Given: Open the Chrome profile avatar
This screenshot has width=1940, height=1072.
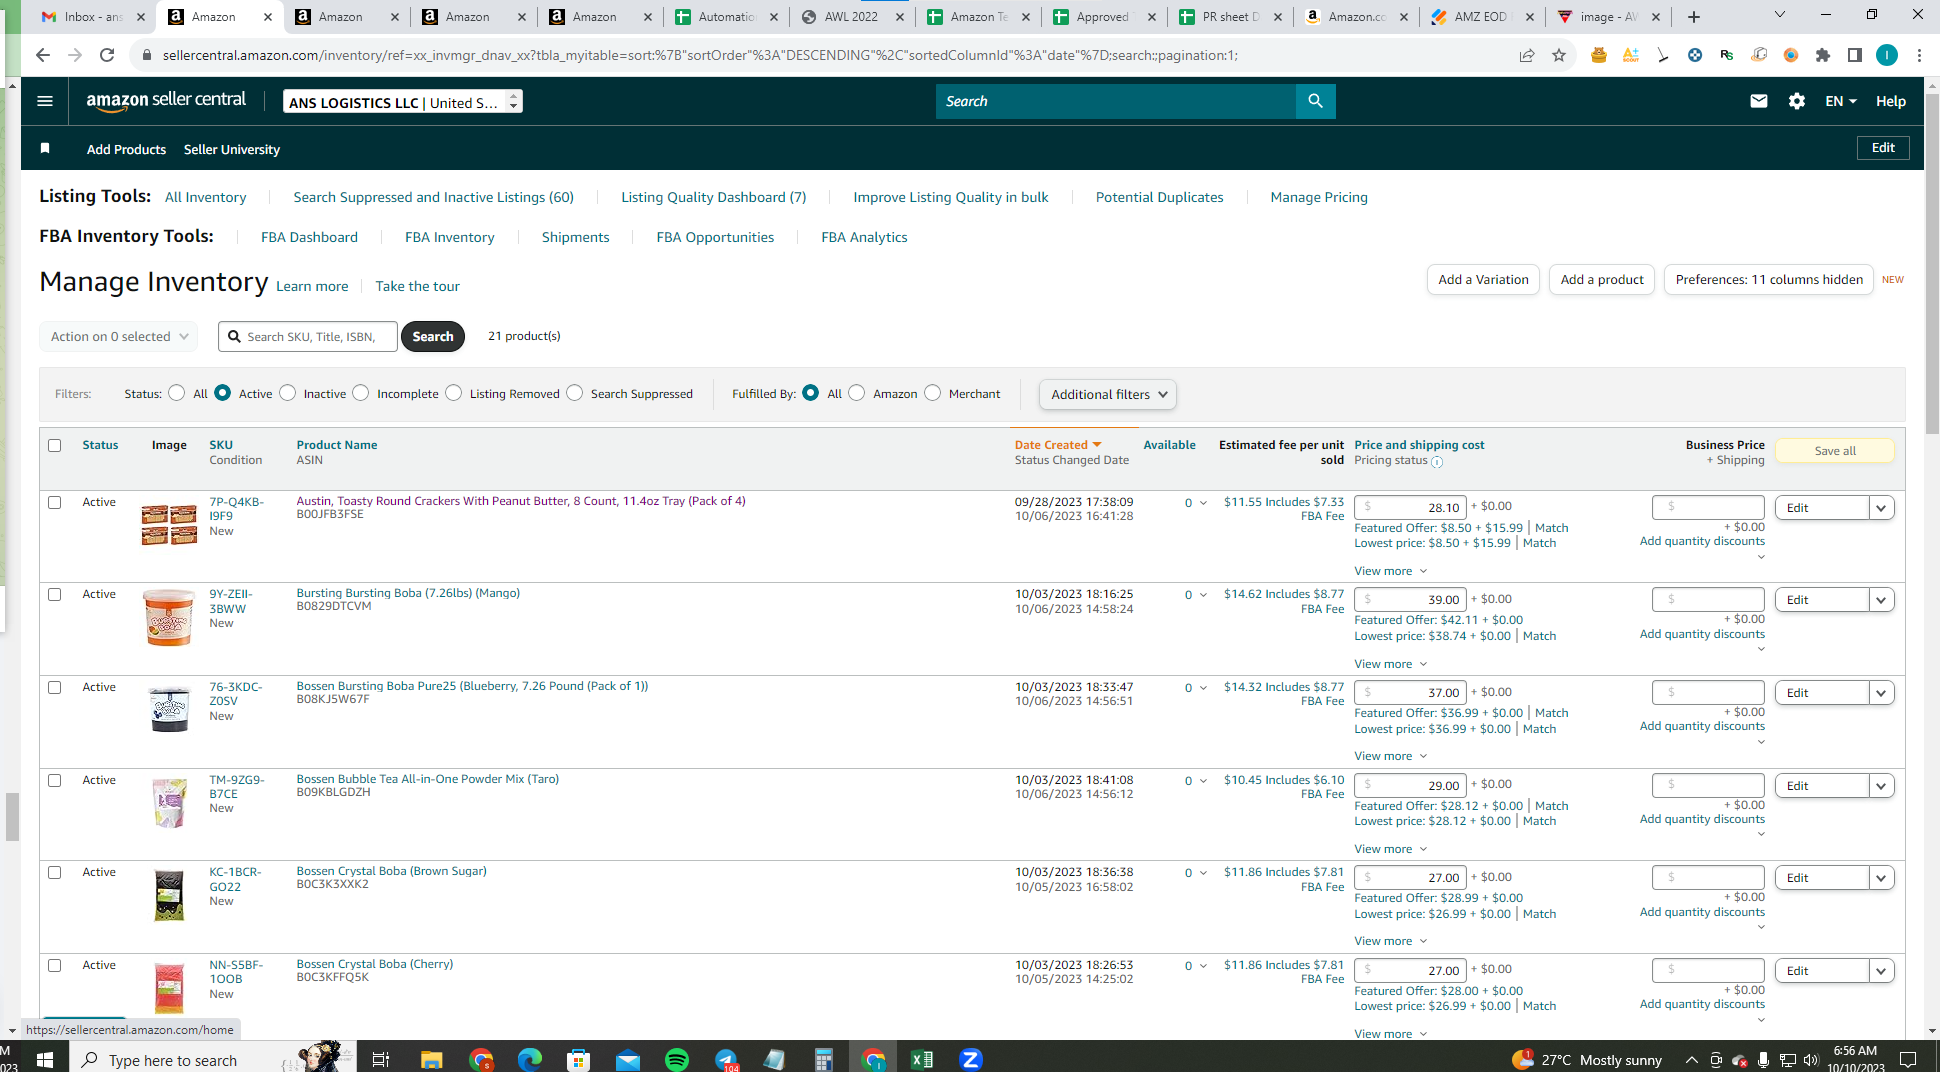Looking at the screenshot, I should [x=1887, y=55].
